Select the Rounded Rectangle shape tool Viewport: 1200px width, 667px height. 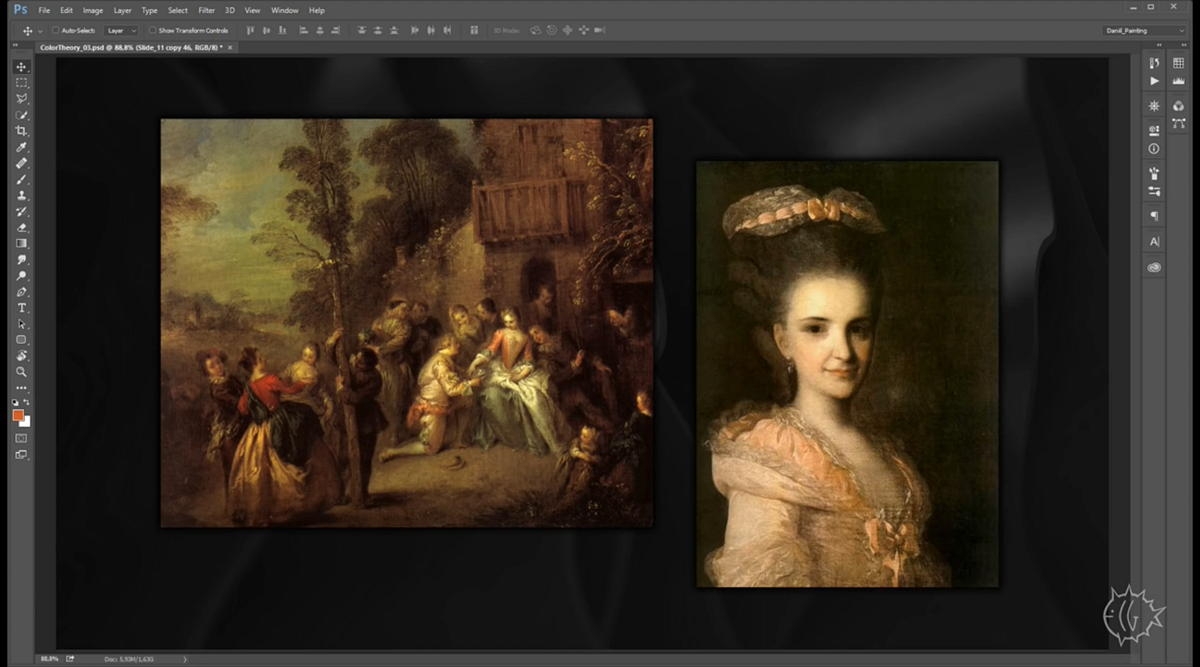click(21, 340)
